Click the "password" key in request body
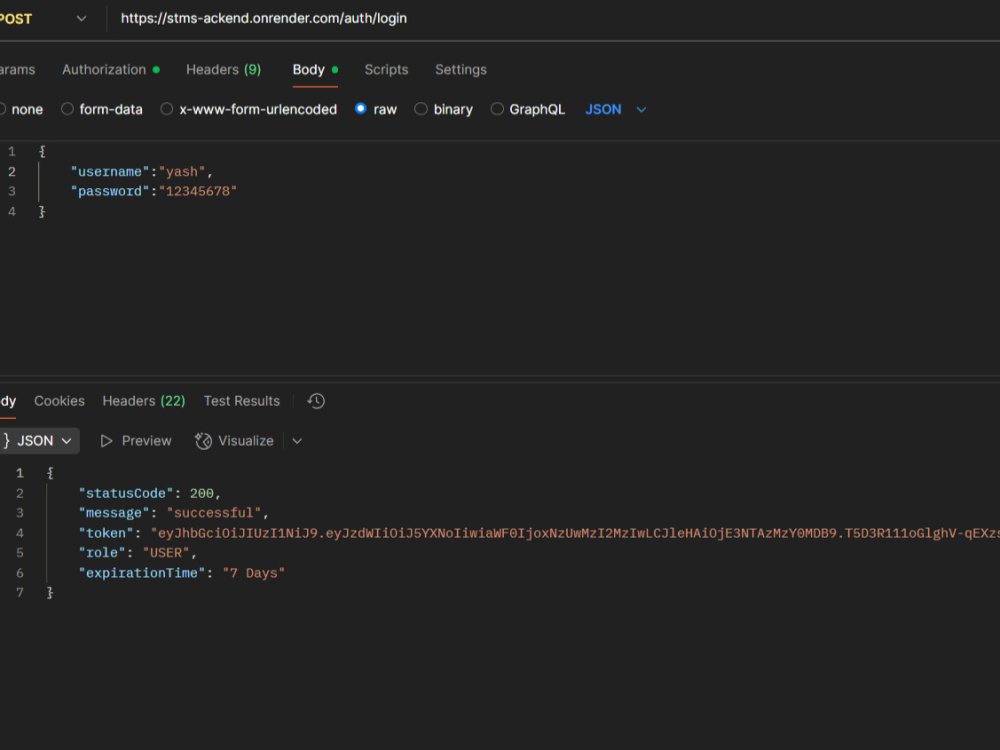Viewport: 1000px width, 750px height. pos(110,191)
